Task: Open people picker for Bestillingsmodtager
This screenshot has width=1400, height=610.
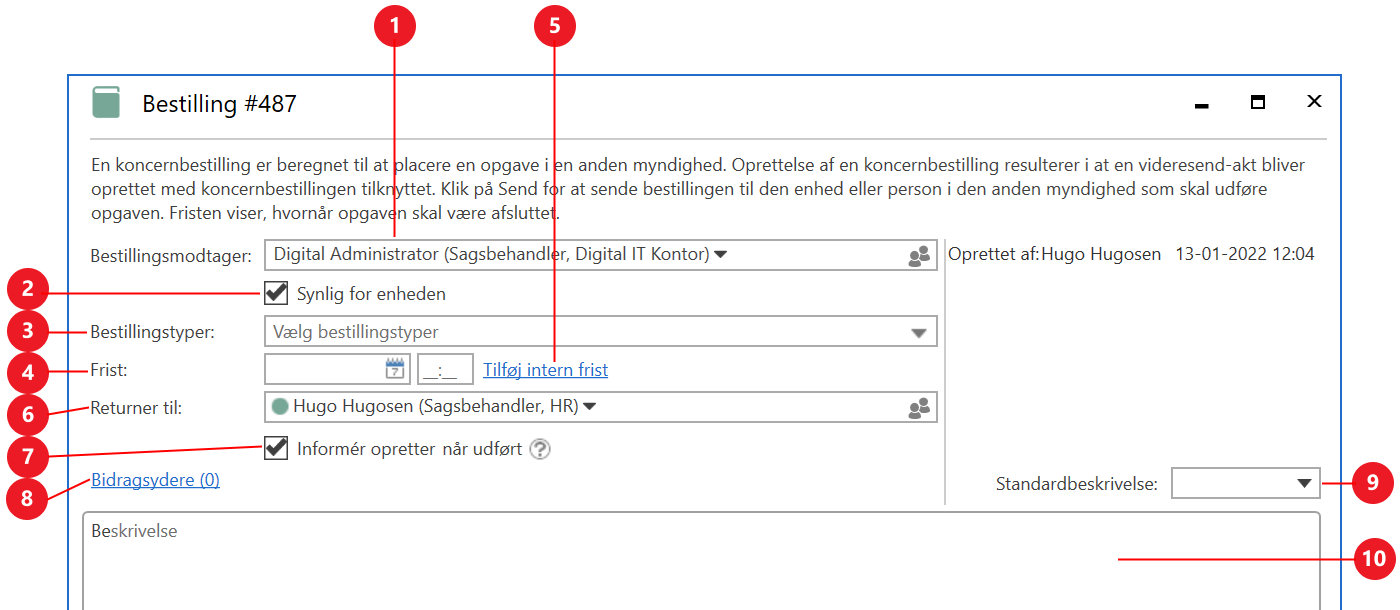Action: pyautogui.click(x=918, y=256)
